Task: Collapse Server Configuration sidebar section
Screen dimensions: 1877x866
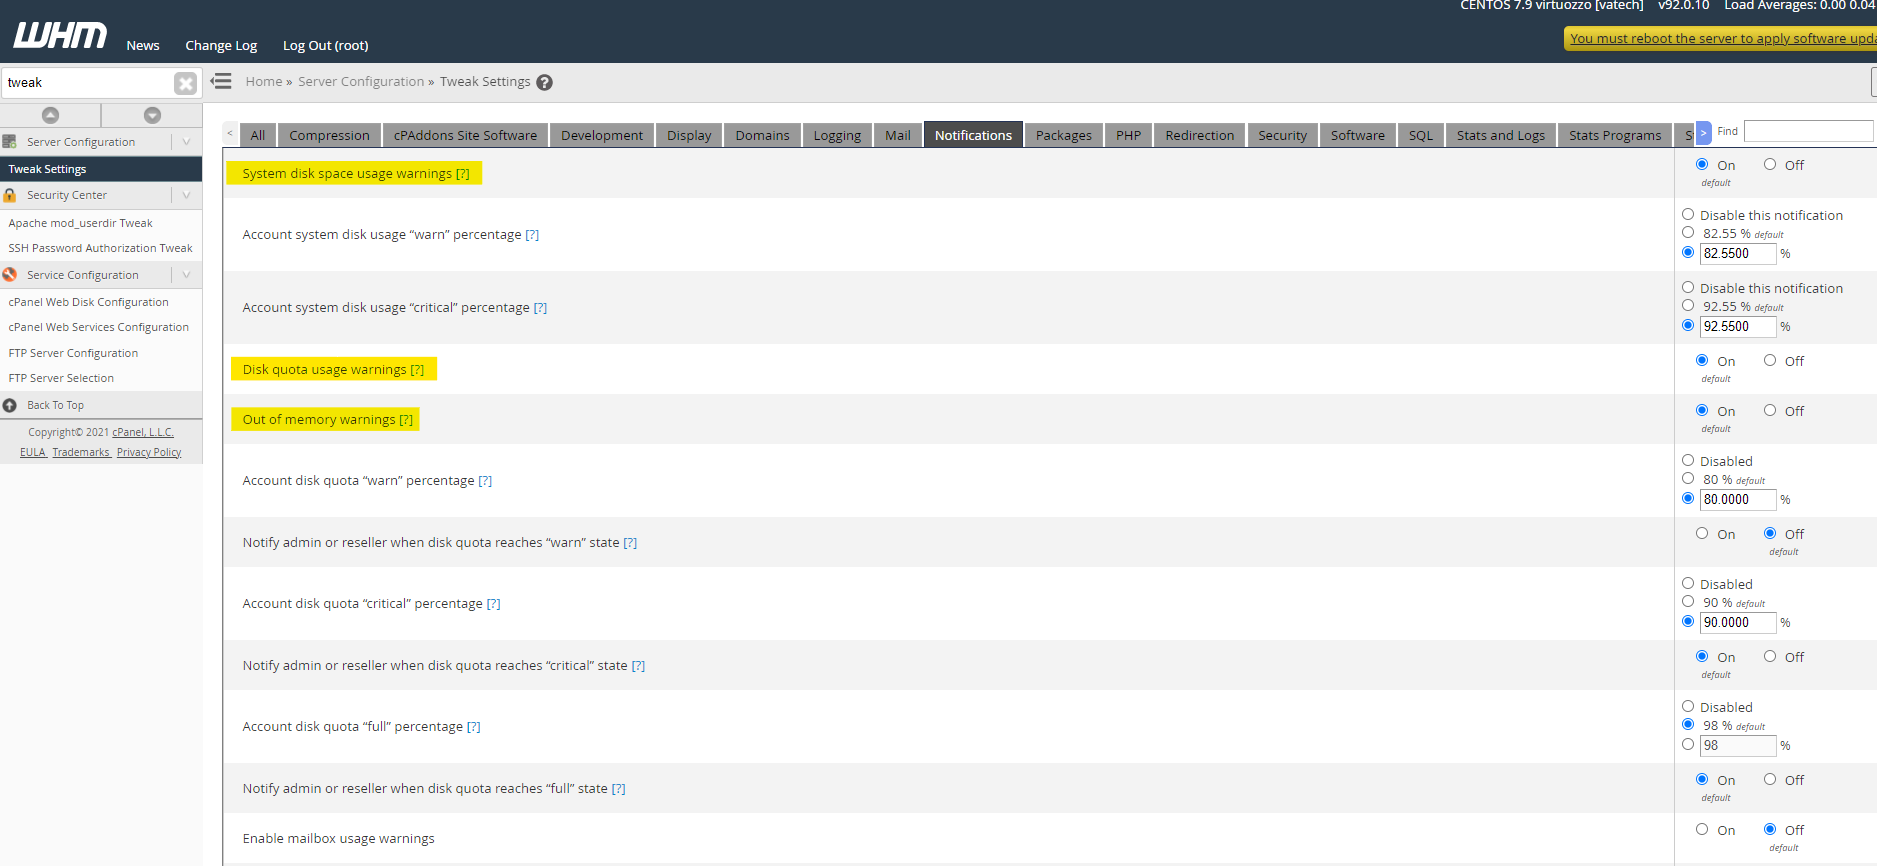Action: 186,142
